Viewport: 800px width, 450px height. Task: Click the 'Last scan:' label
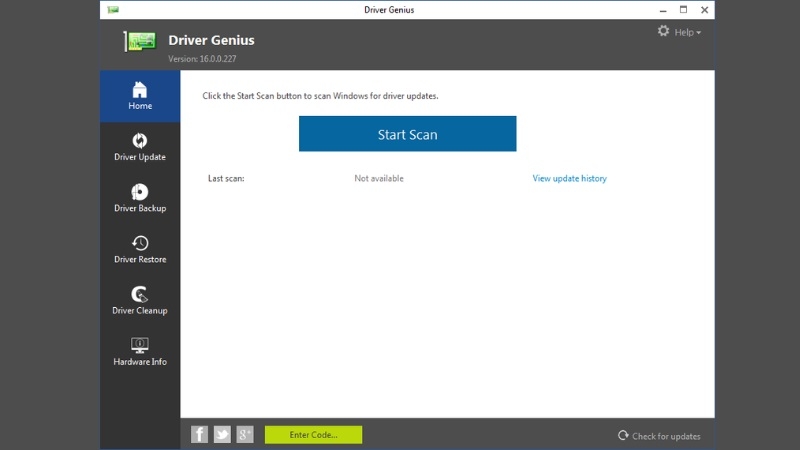click(x=226, y=179)
